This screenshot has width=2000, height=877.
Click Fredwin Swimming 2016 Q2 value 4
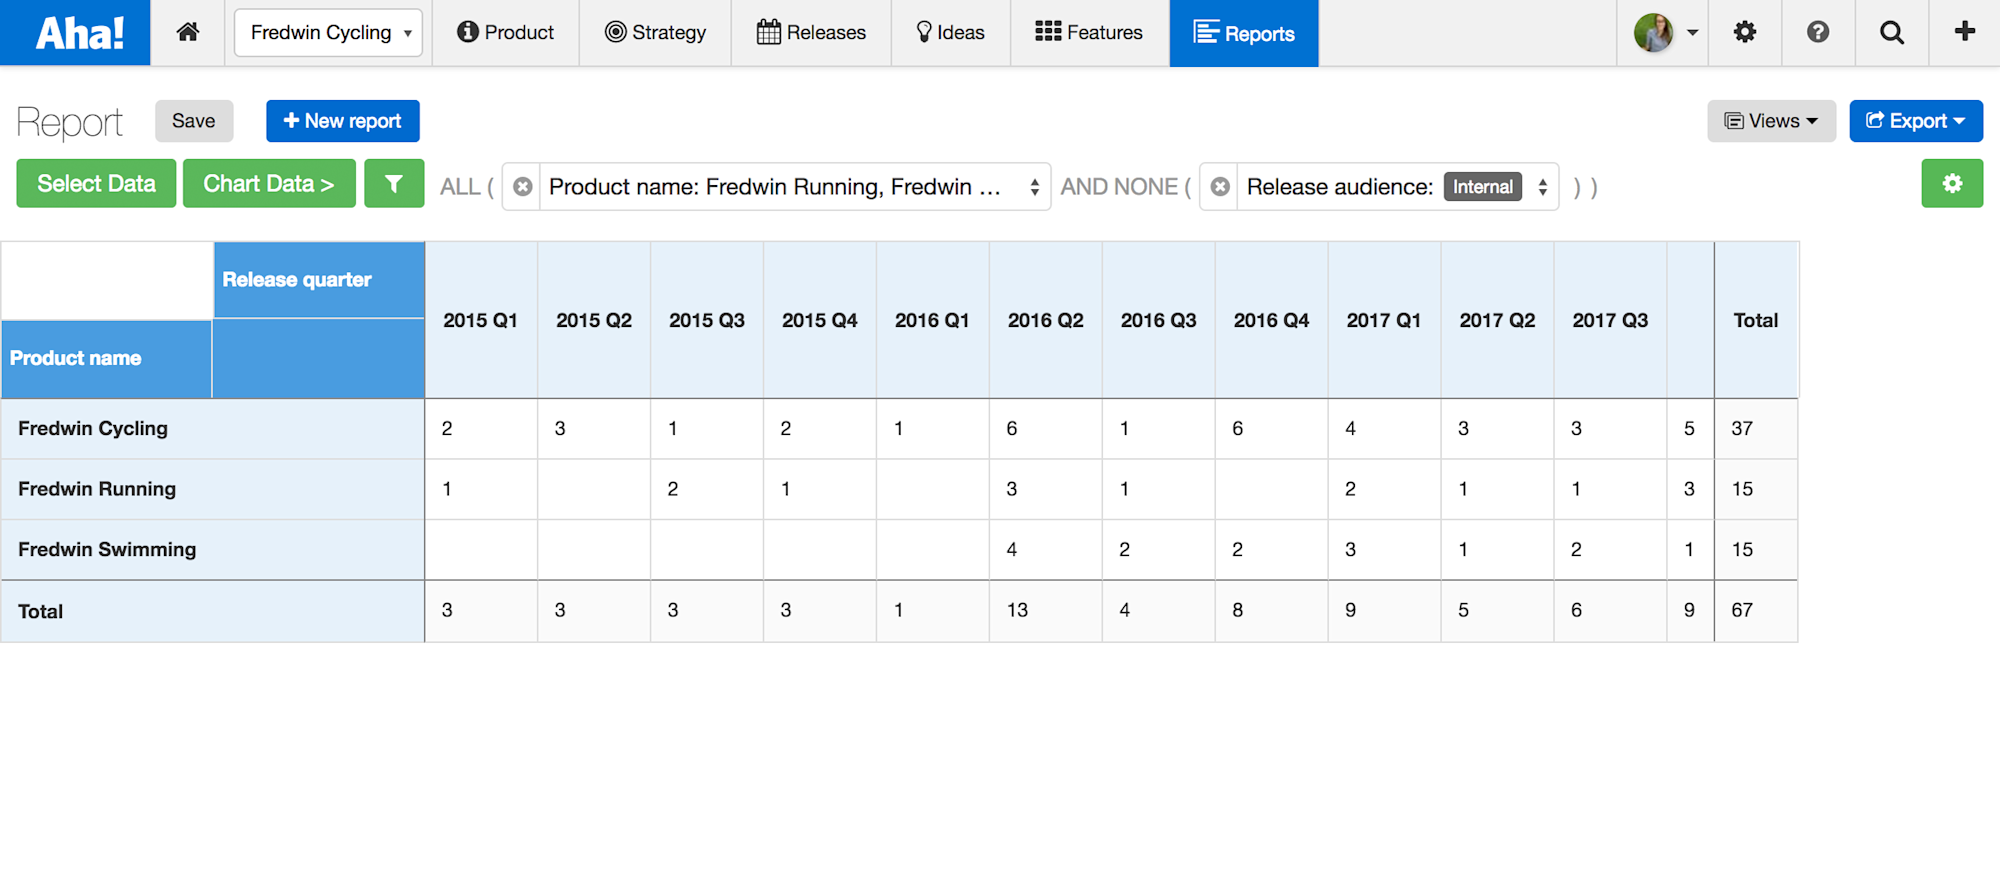pyautogui.click(x=1012, y=550)
